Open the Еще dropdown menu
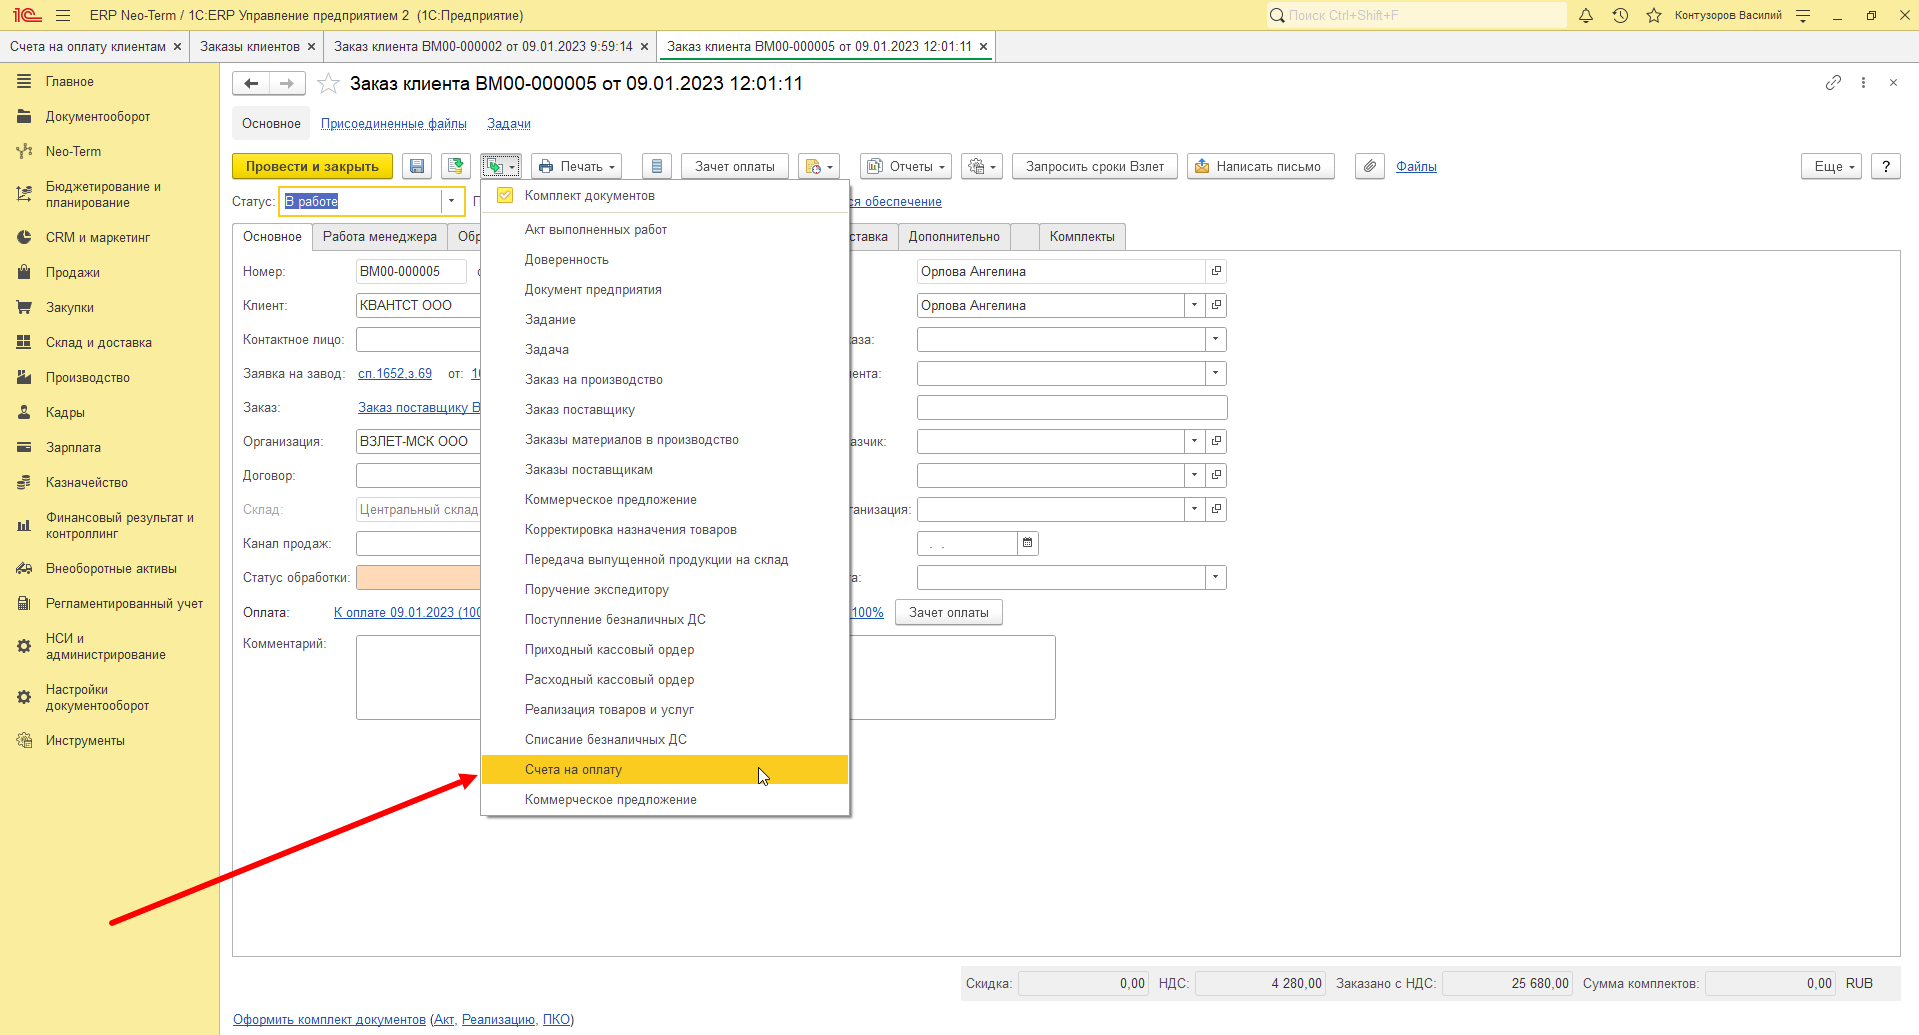 pyautogui.click(x=1832, y=166)
